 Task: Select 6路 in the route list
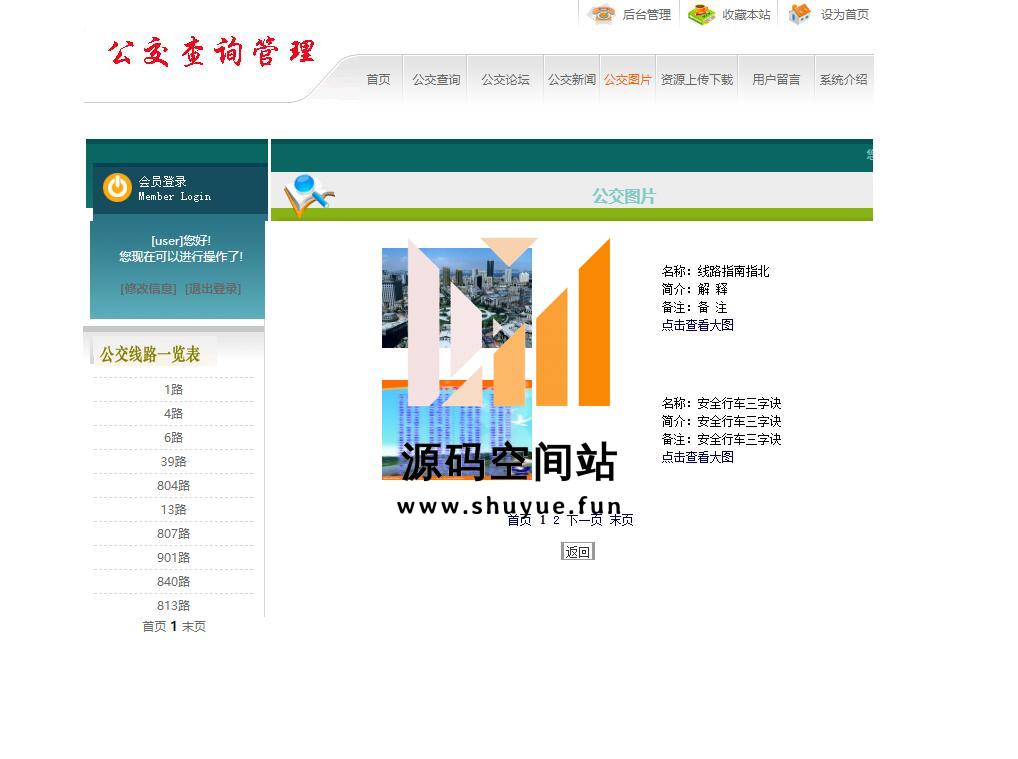(x=173, y=438)
